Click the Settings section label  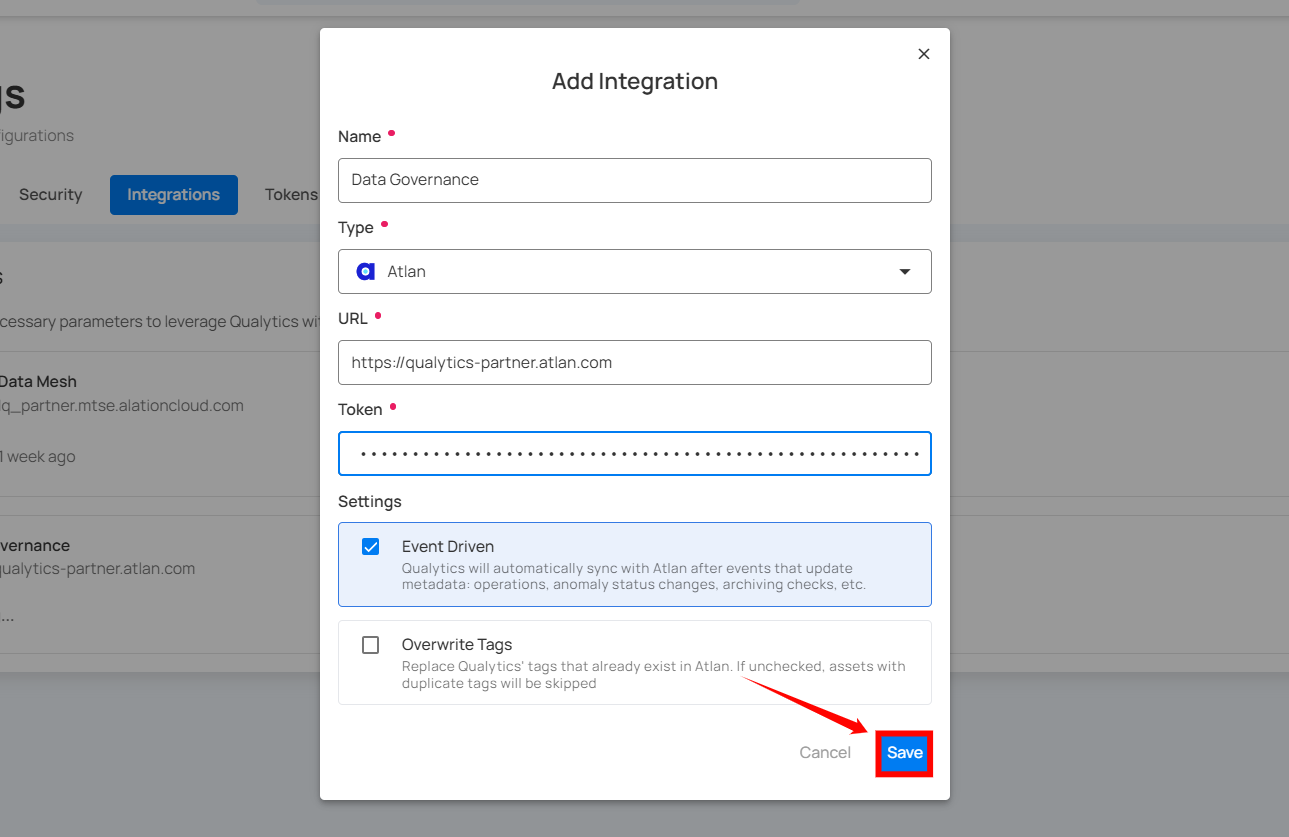369,501
